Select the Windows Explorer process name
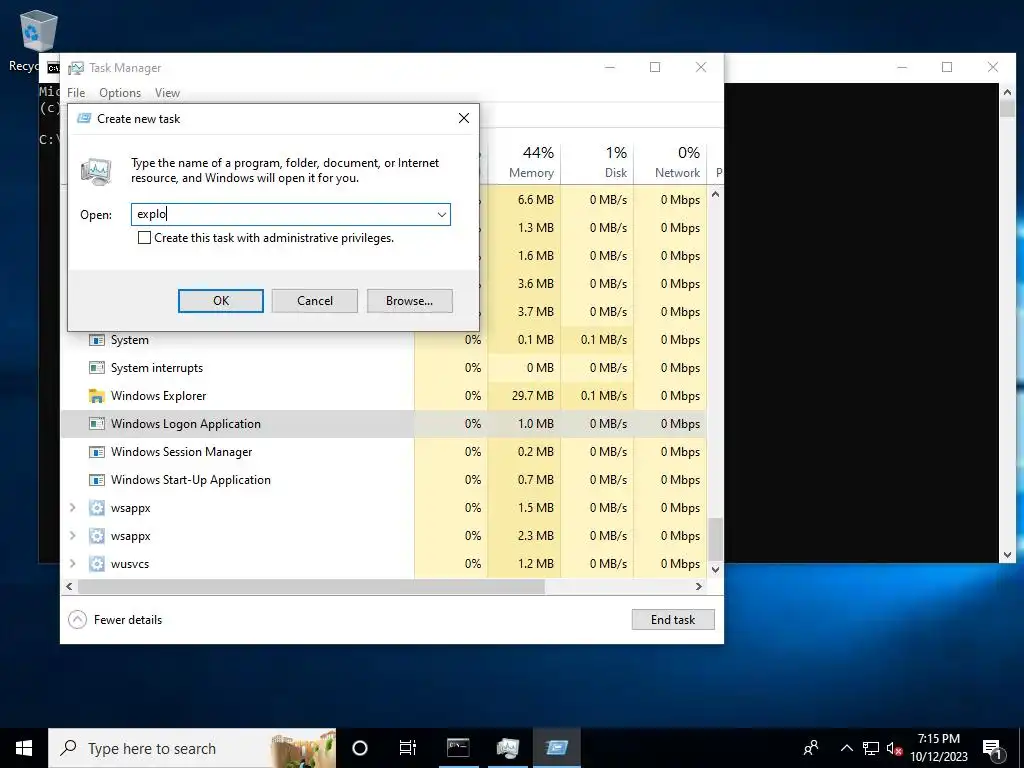1024x768 pixels. [x=158, y=396]
